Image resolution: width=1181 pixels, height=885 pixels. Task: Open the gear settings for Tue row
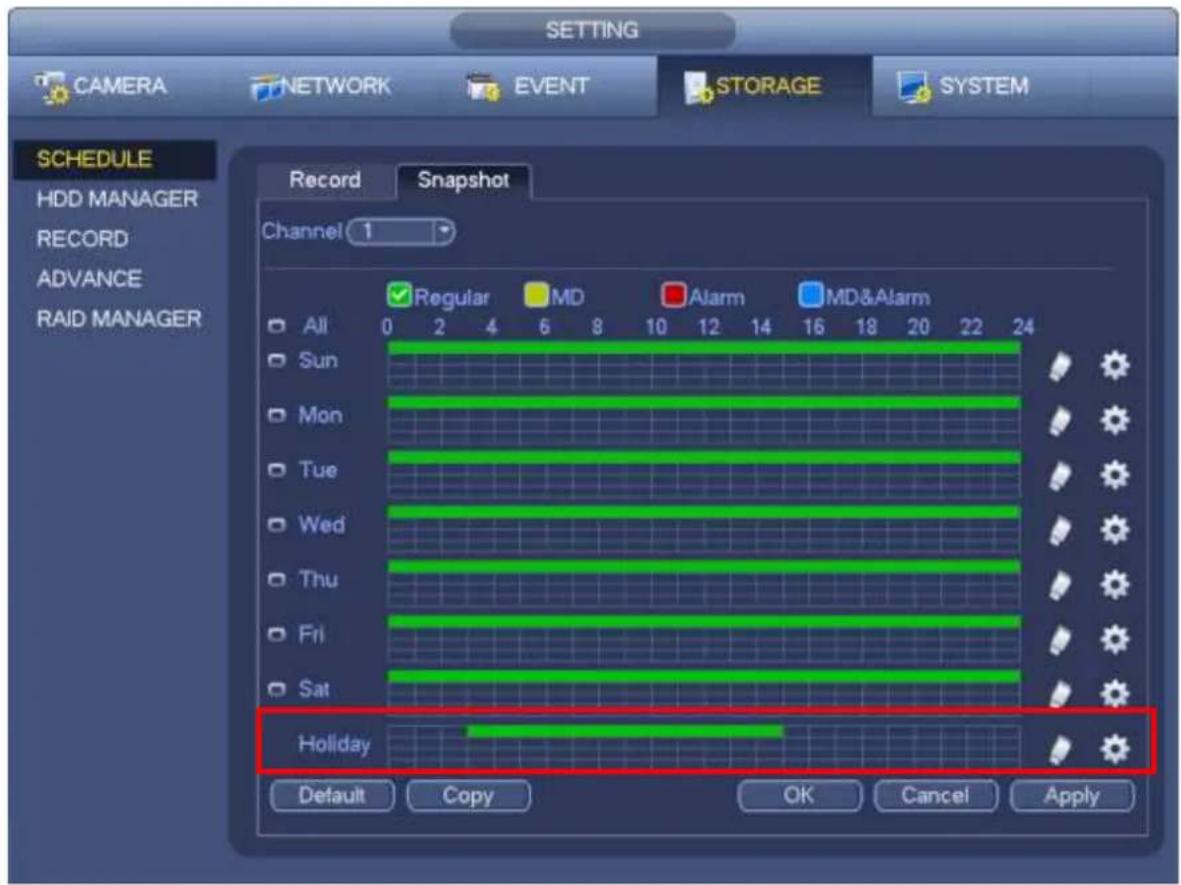1115,475
